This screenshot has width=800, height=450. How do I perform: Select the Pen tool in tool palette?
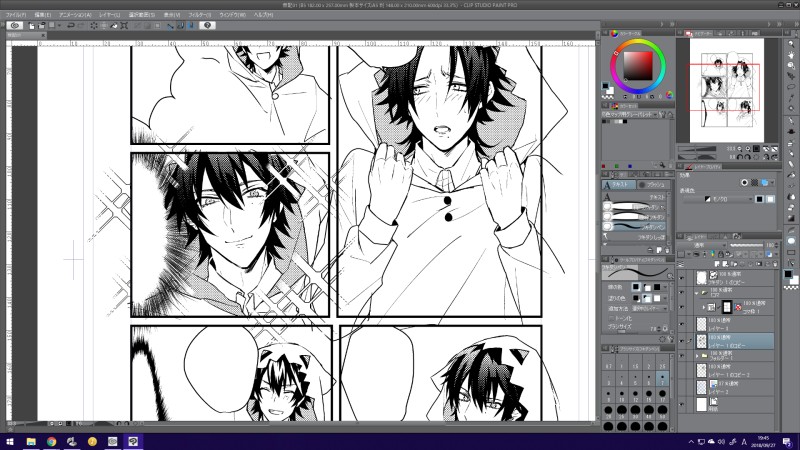coord(791,120)
